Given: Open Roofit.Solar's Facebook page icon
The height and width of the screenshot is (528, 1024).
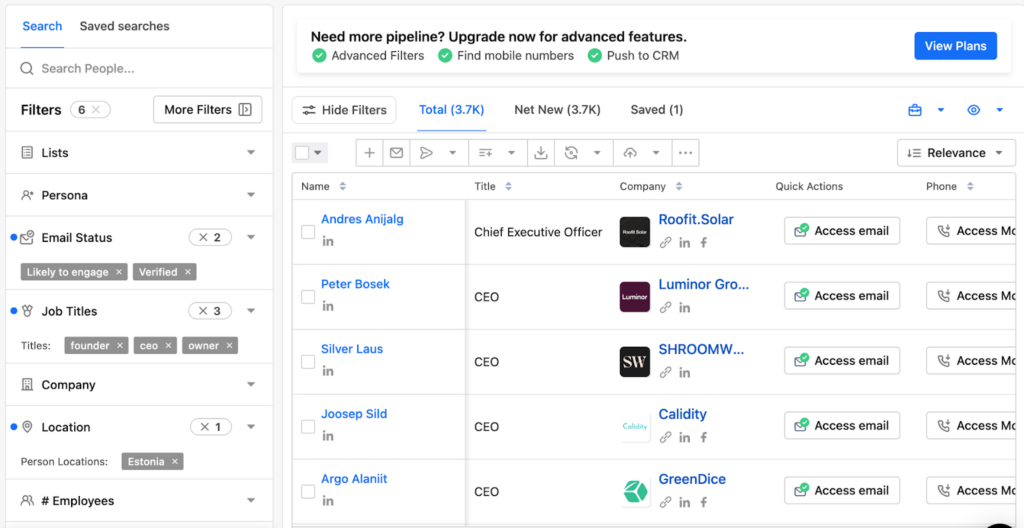Looking at the screenshot, I should click(x=703, y=243).
